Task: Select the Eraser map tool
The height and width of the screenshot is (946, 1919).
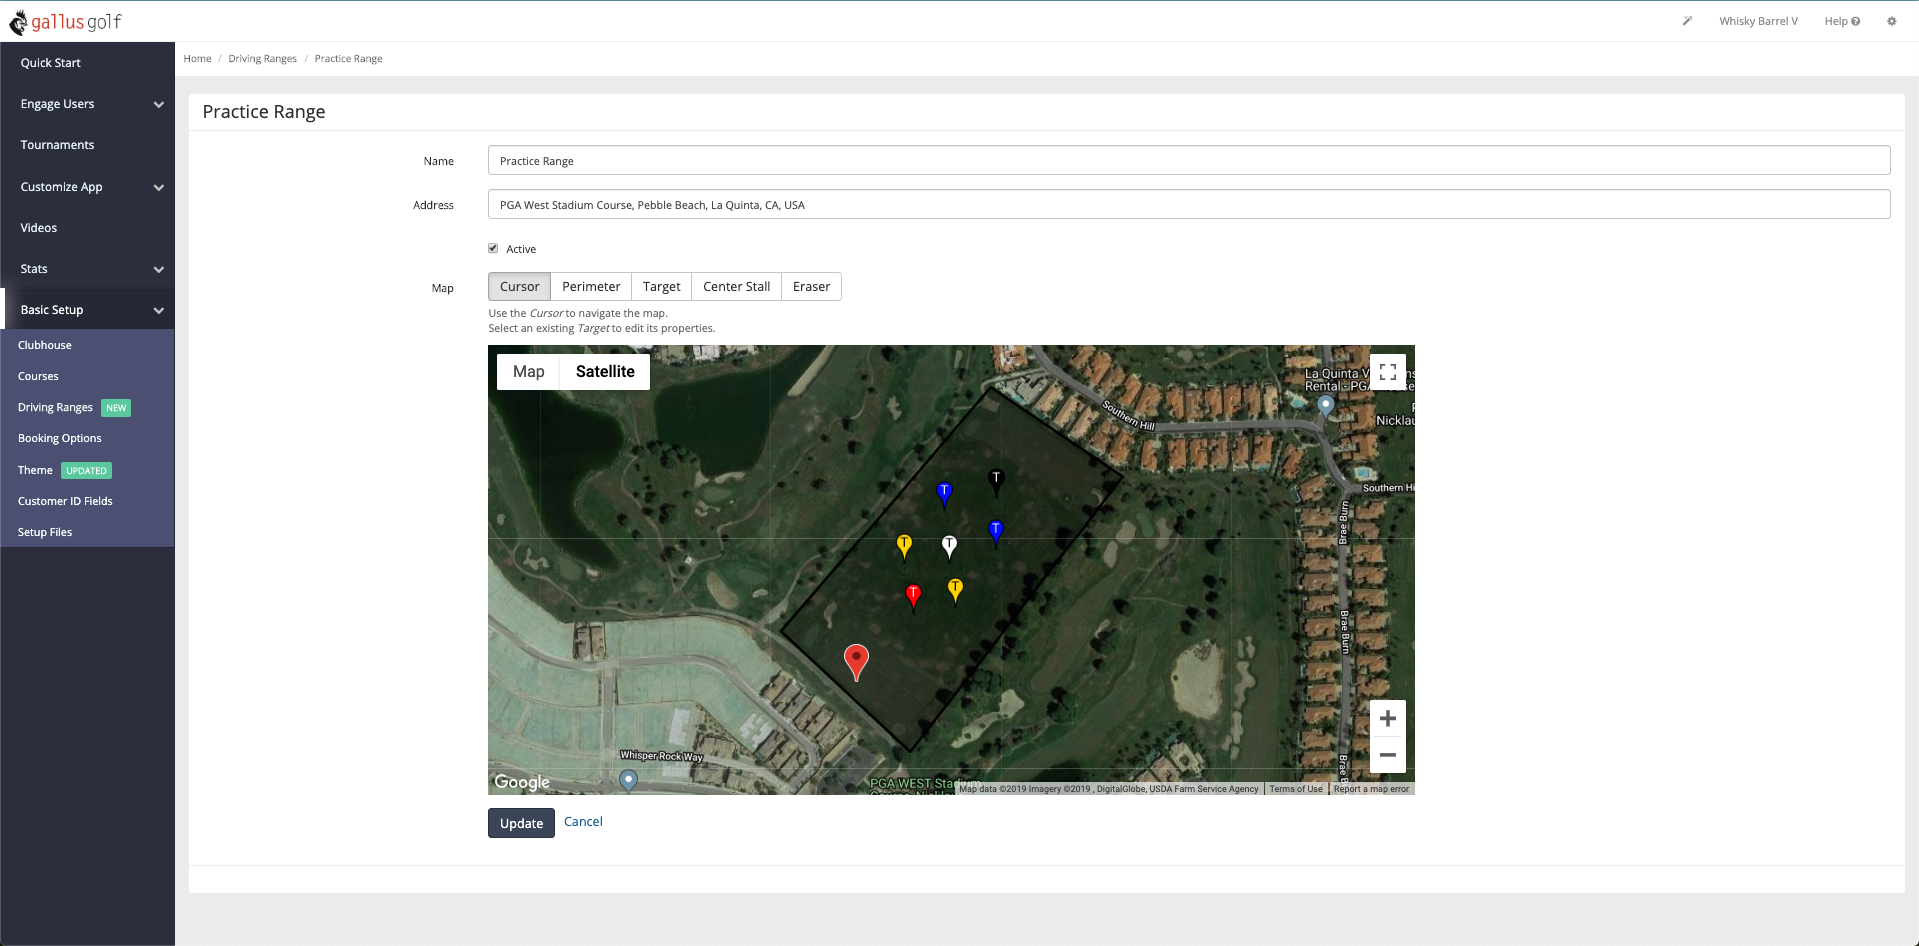Action: coord(811,287)
